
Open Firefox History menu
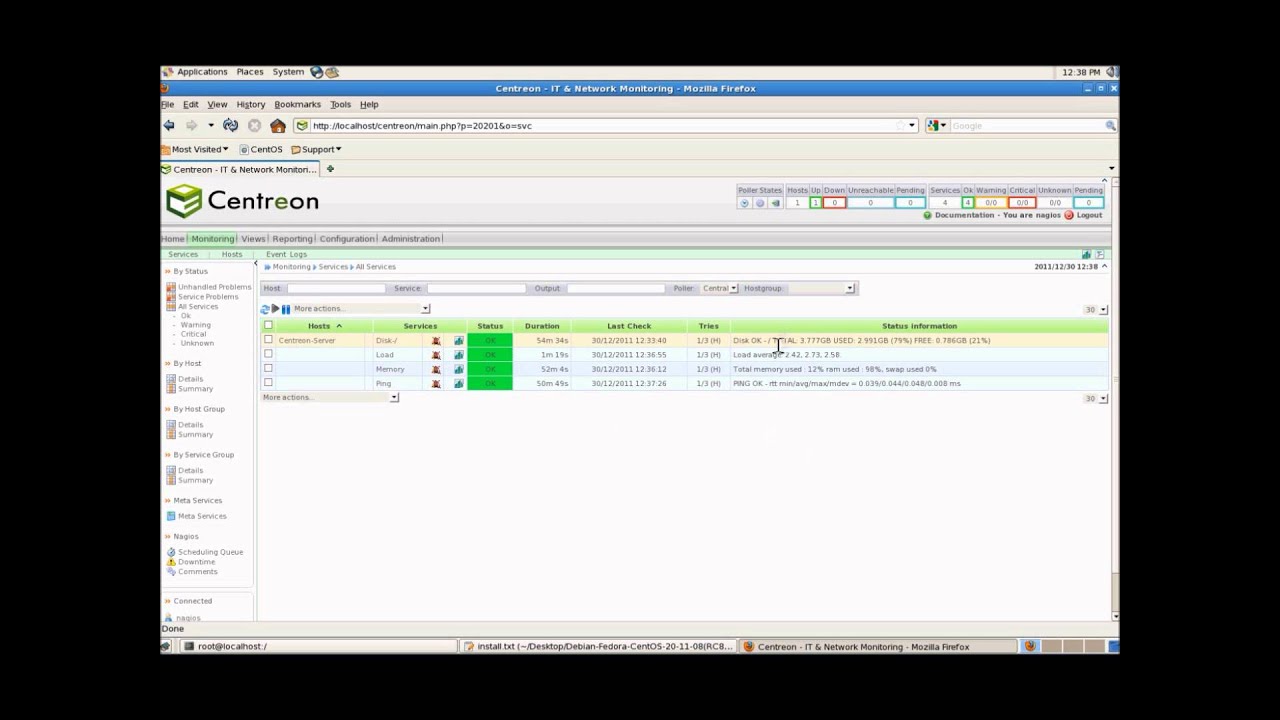click(x=250, y=104)
